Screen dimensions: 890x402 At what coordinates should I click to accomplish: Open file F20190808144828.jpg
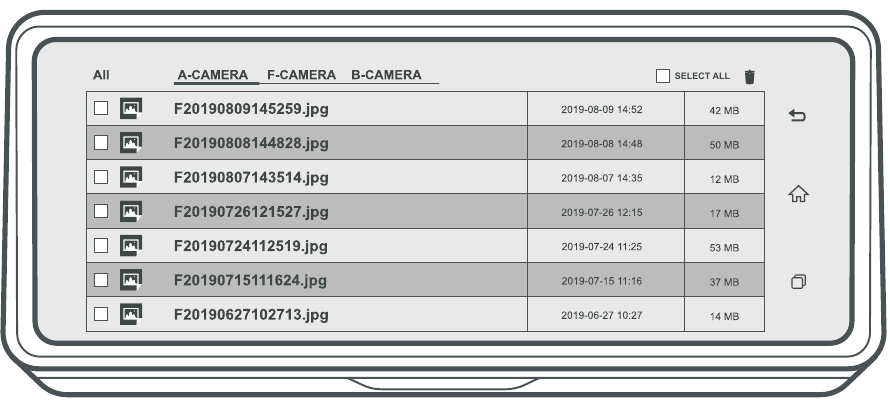pyautogui.click(x=251, y=143)
